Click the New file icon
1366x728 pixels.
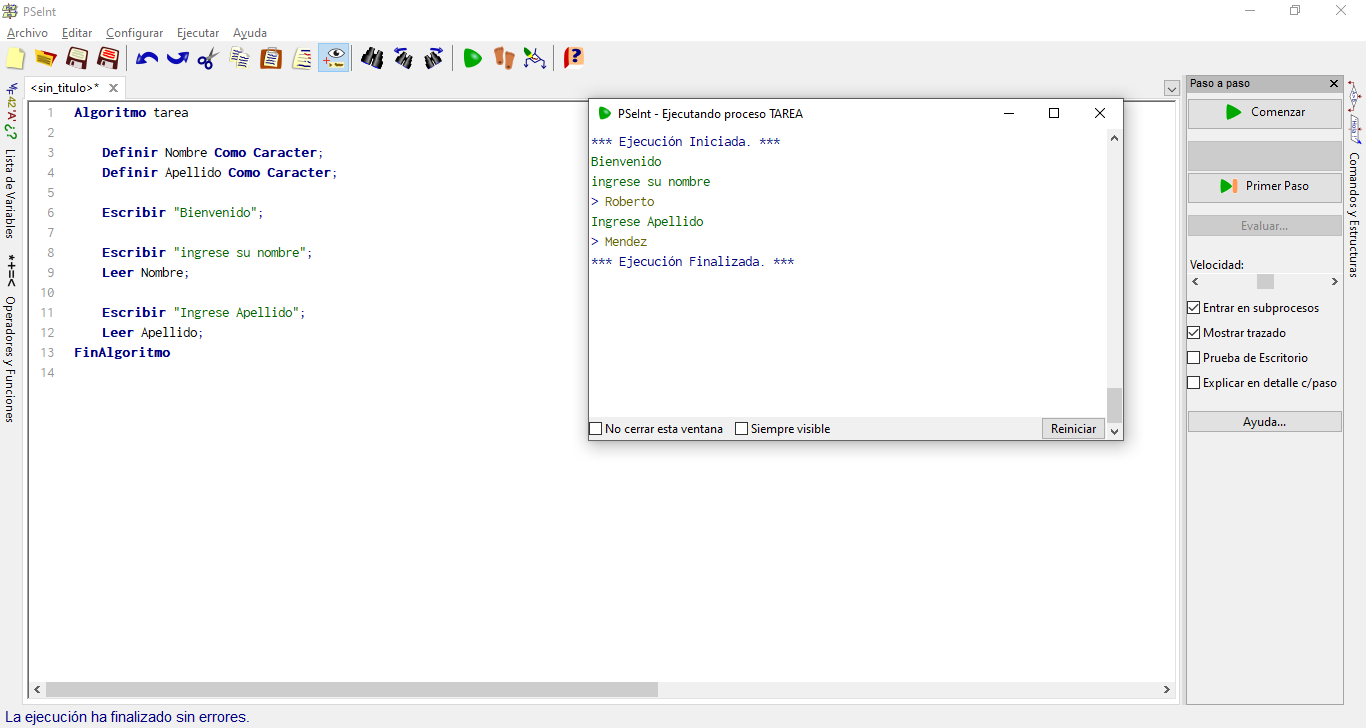[x=15, y=58]
